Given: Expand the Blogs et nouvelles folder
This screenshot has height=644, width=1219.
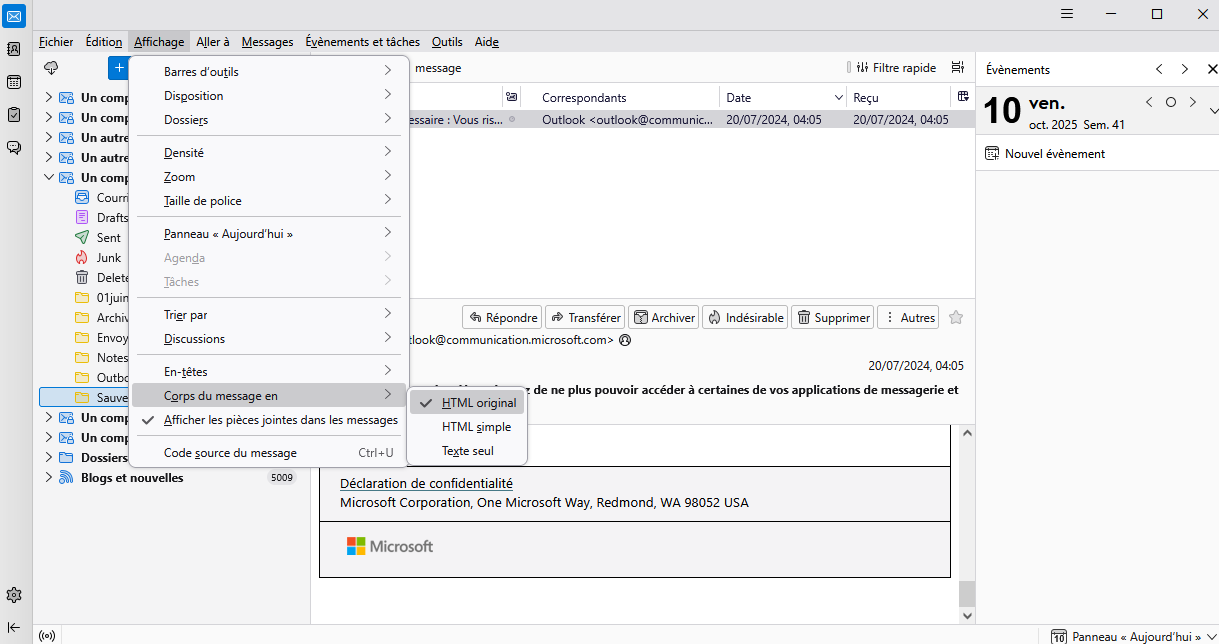Looking at the screenshot, I should pos(48,478).
